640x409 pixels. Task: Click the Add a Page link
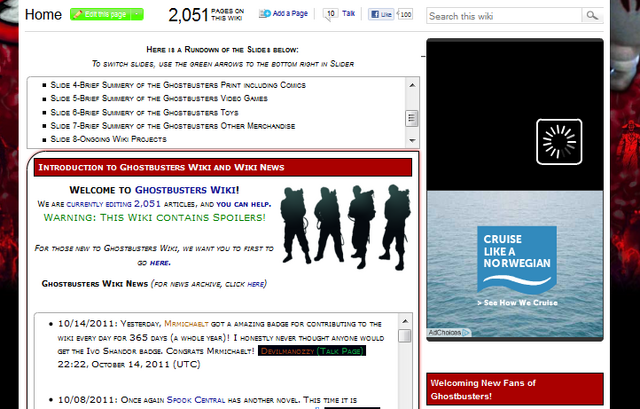click(290, 13)
